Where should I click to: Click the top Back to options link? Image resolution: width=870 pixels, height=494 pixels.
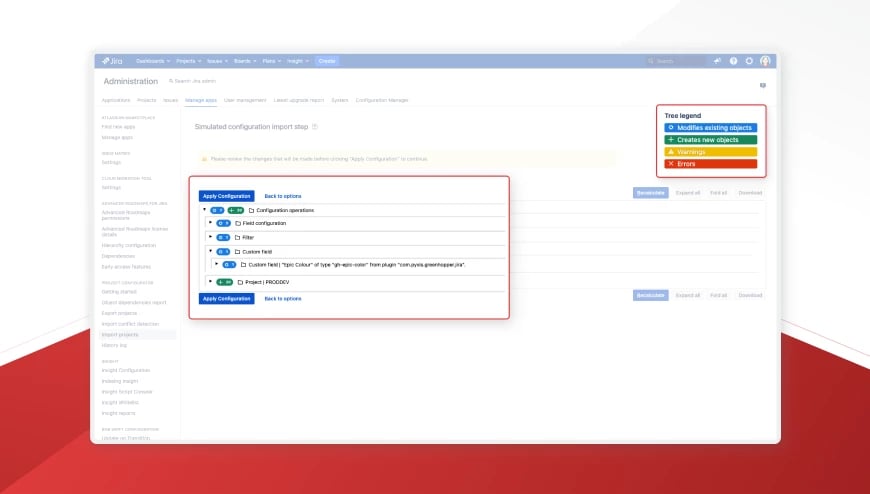pos(283,196)
